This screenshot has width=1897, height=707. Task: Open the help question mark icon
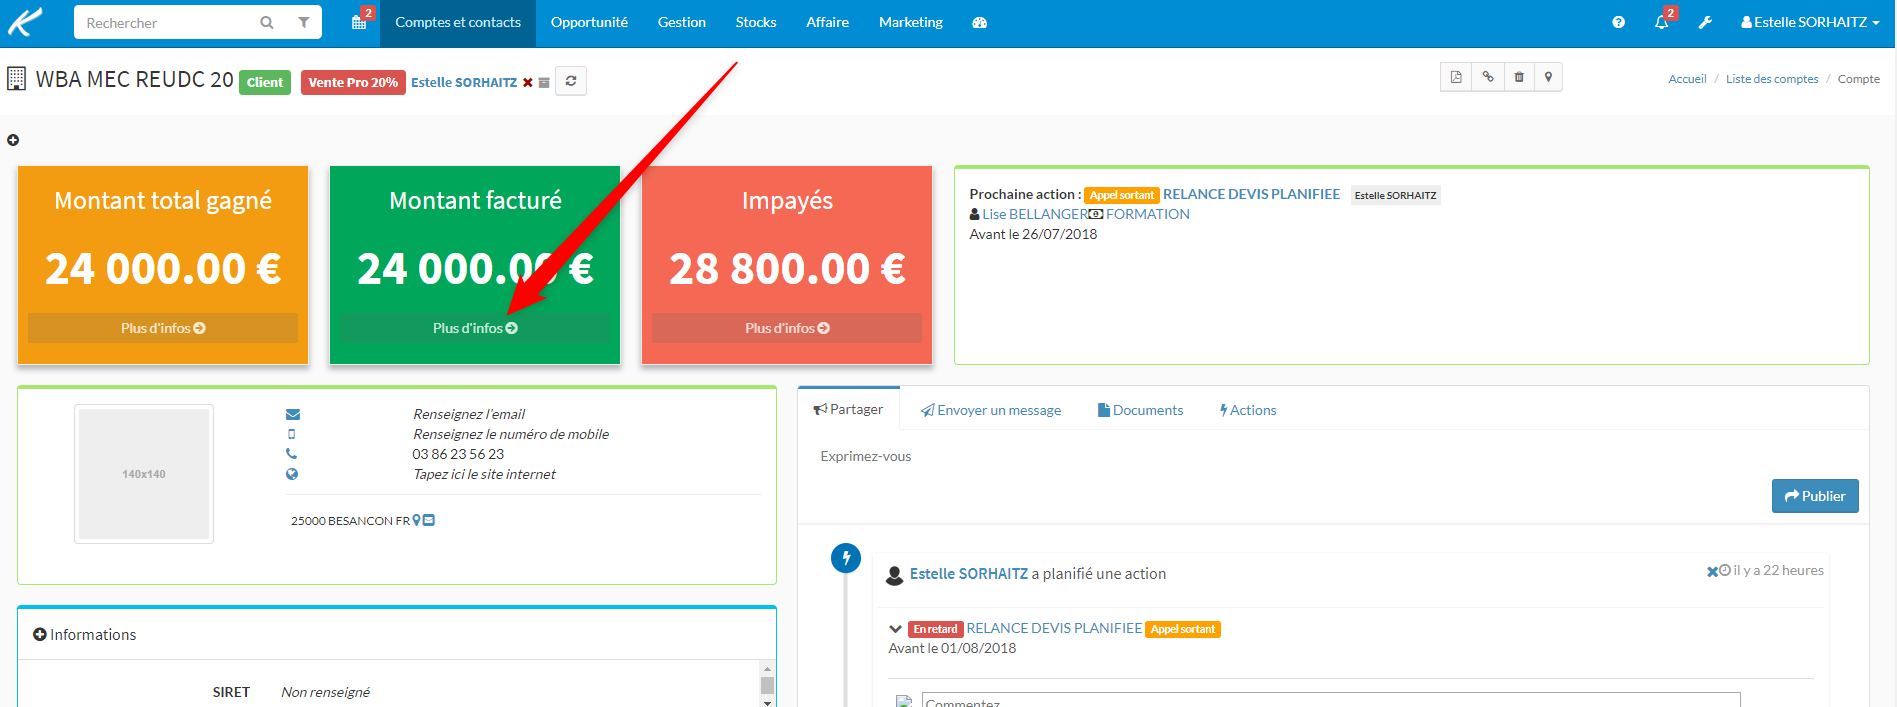tap(1619, 22)
